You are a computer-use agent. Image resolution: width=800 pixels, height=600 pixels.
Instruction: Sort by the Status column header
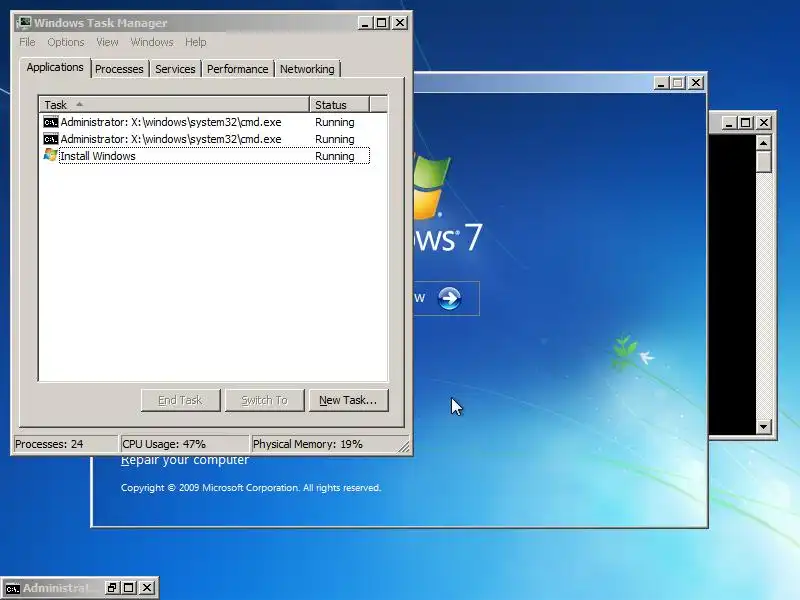[x=339, y=105]
